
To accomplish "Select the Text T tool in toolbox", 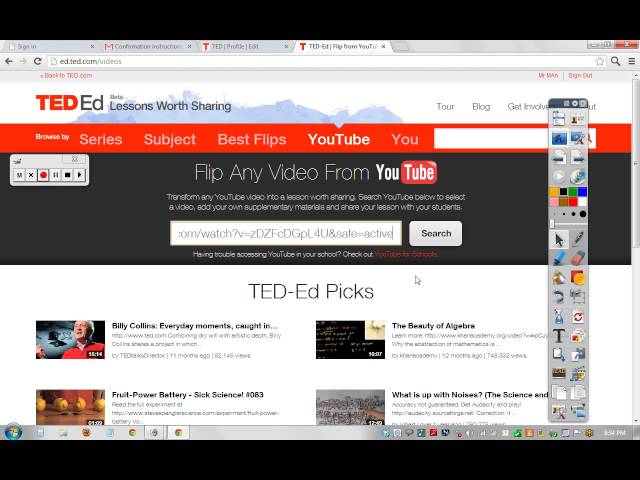I will [559, 336].
